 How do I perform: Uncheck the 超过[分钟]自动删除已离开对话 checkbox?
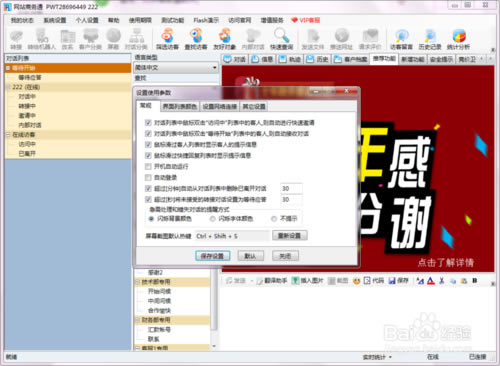148,189
